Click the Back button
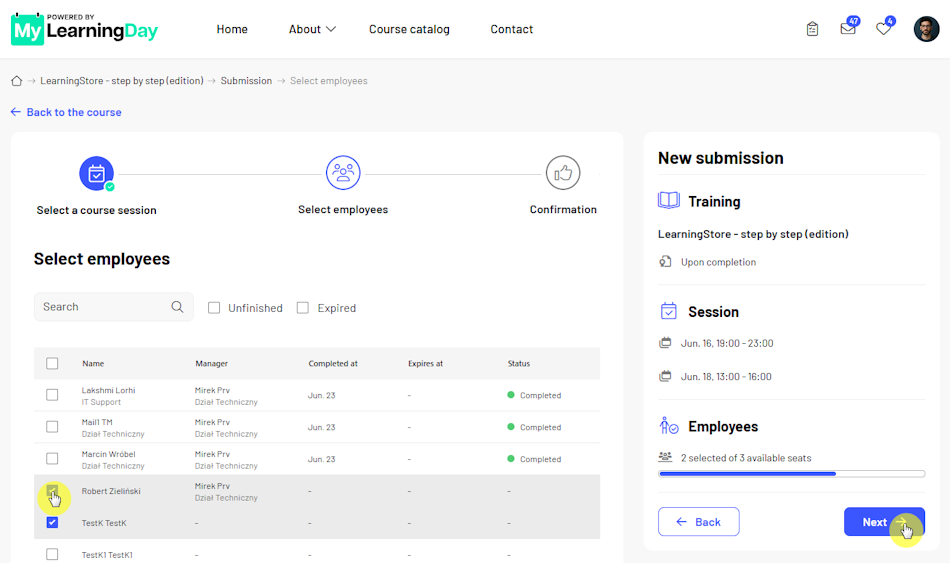This screenshot has height=563, width=950. 699,522
